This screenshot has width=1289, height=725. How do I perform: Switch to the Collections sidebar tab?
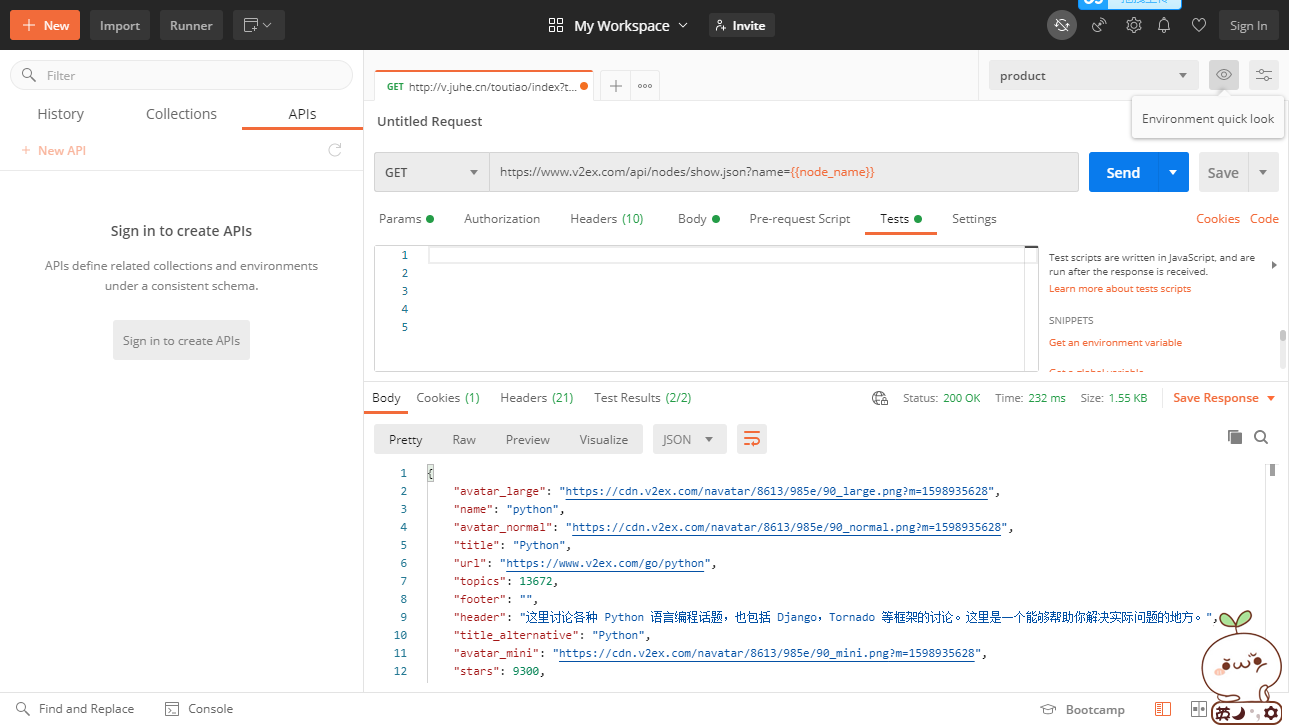[x=181, y=114]
